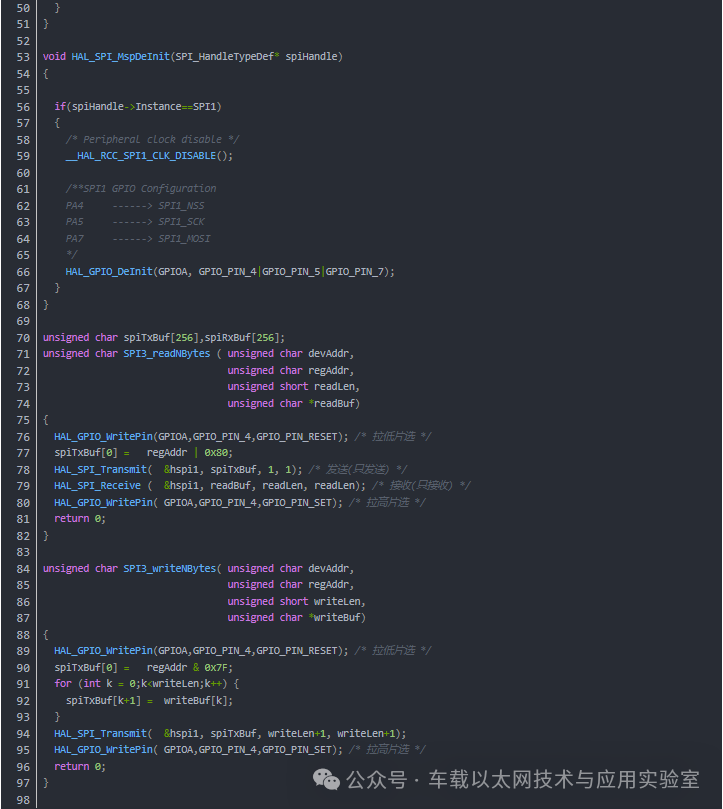Click the 0x7F literal on line 90

216,668
